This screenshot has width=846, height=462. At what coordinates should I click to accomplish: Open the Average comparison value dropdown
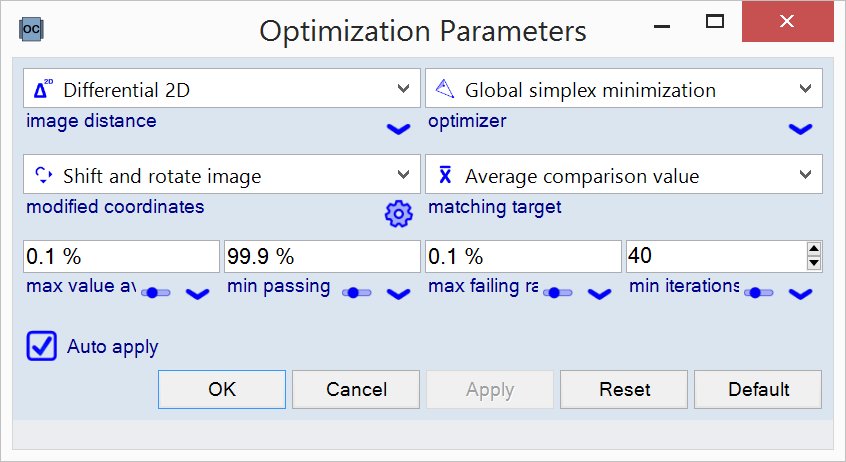[624, 175]
